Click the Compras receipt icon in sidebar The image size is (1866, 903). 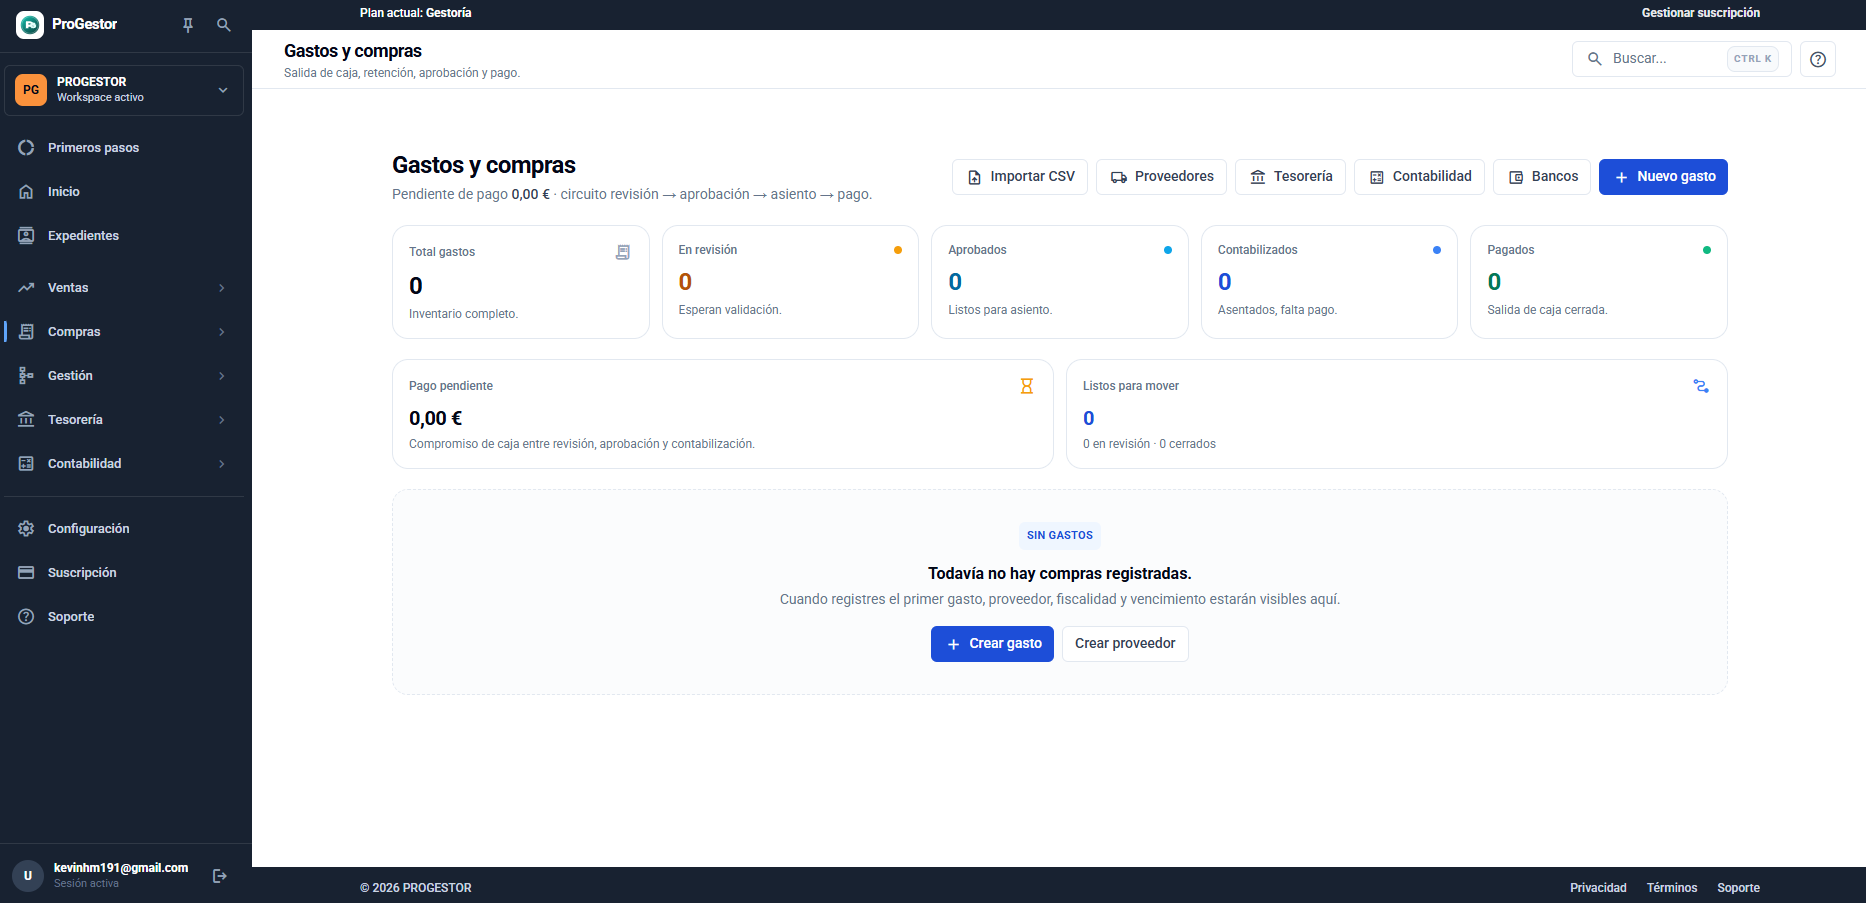point(26,332)
